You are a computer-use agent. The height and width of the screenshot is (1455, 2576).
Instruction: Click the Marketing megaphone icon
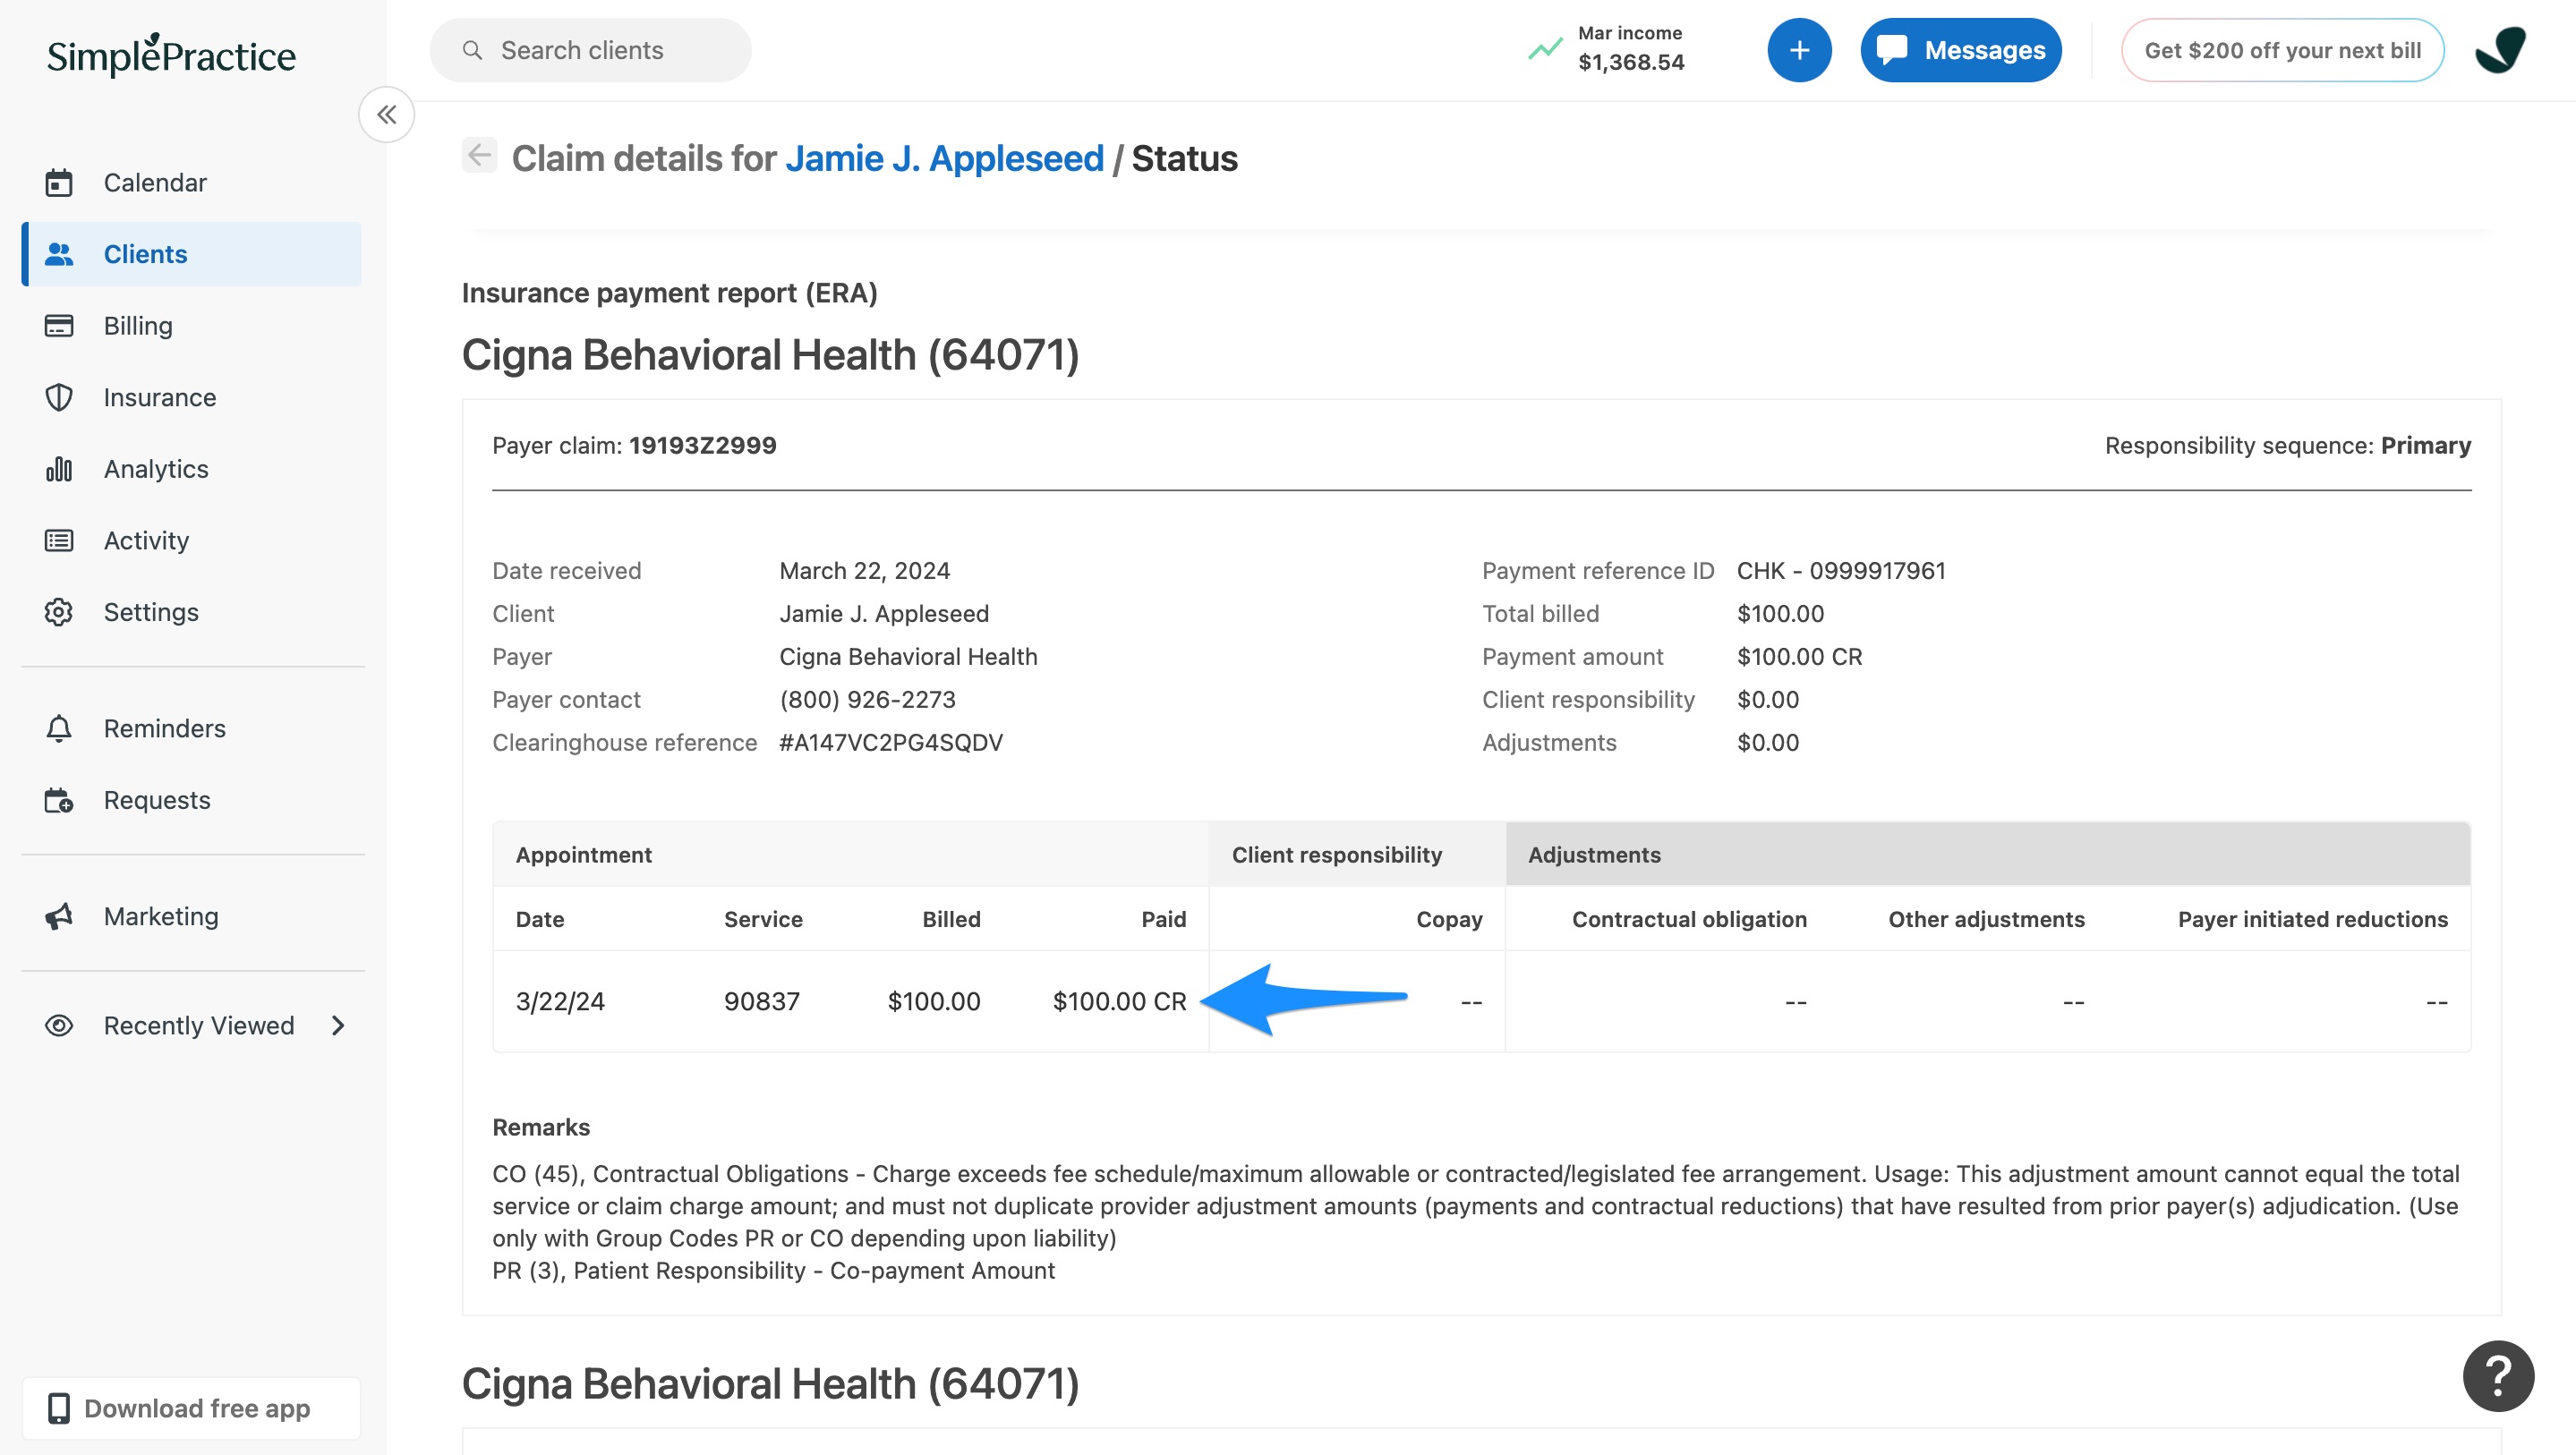tap(59, 916)
